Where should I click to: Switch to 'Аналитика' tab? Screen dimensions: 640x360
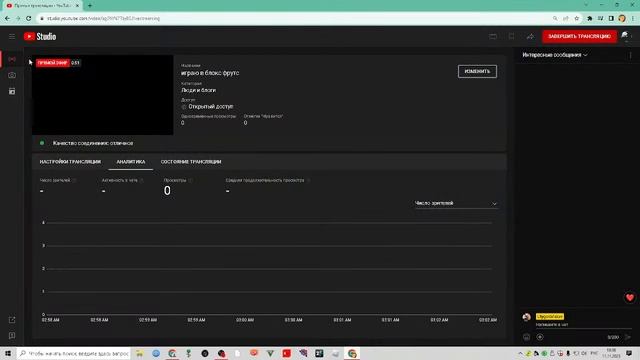(131, 162)
